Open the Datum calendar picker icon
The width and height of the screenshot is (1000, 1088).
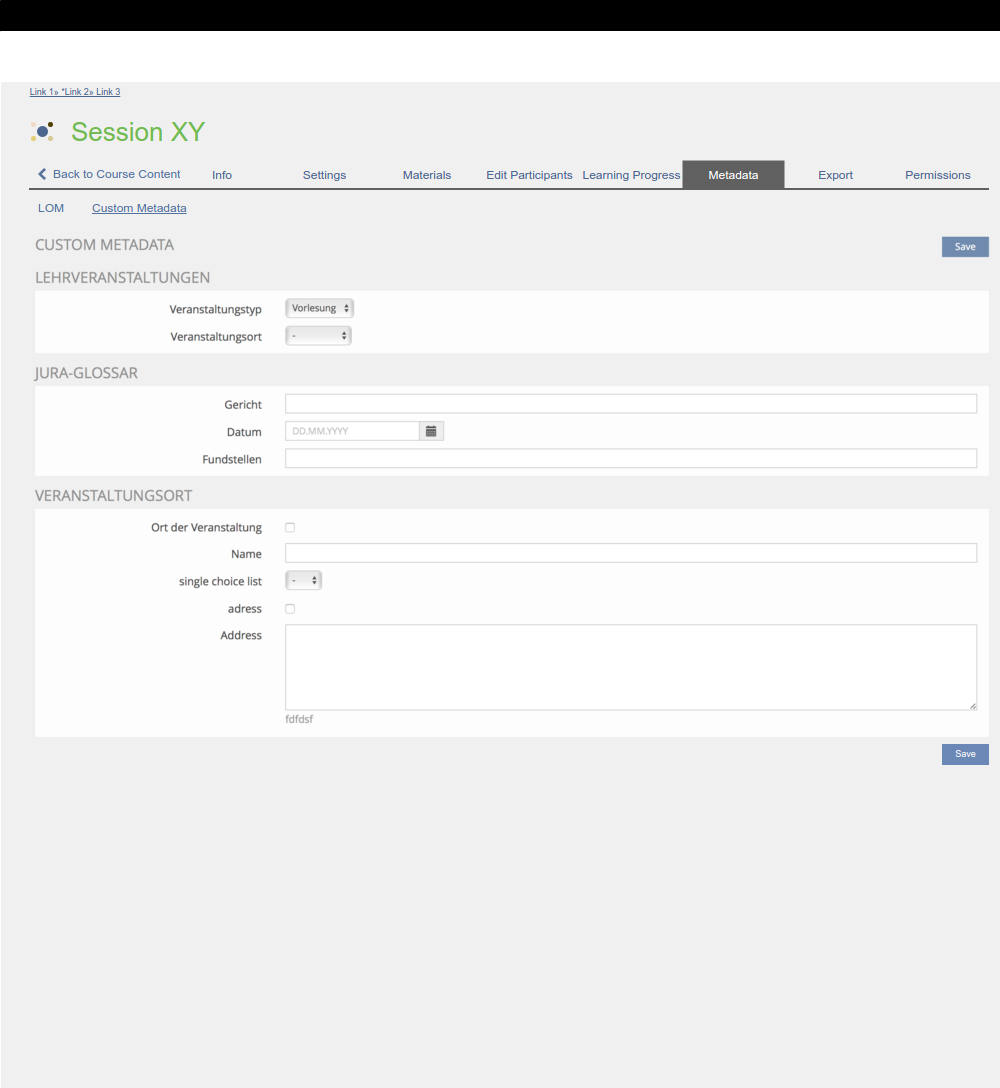pyautogui.click(x=431, y=431)
